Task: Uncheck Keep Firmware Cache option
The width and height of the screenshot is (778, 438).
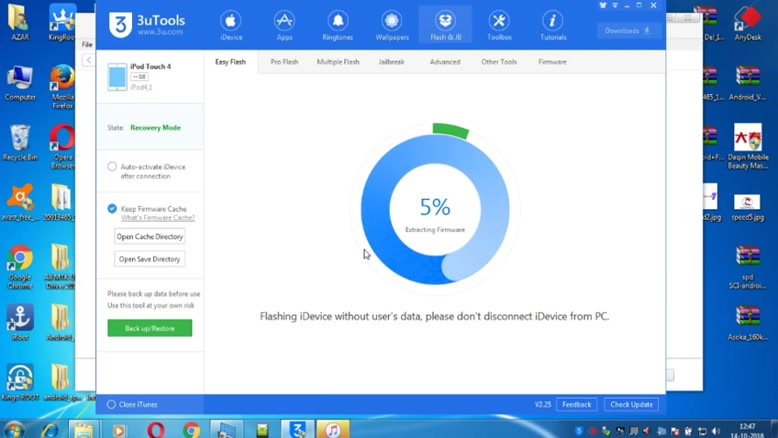Action: (x=112, y=208)
